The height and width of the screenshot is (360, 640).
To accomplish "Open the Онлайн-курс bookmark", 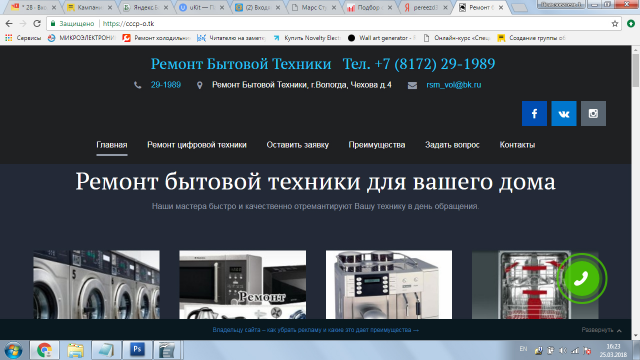I will click(x=456, y=38).
